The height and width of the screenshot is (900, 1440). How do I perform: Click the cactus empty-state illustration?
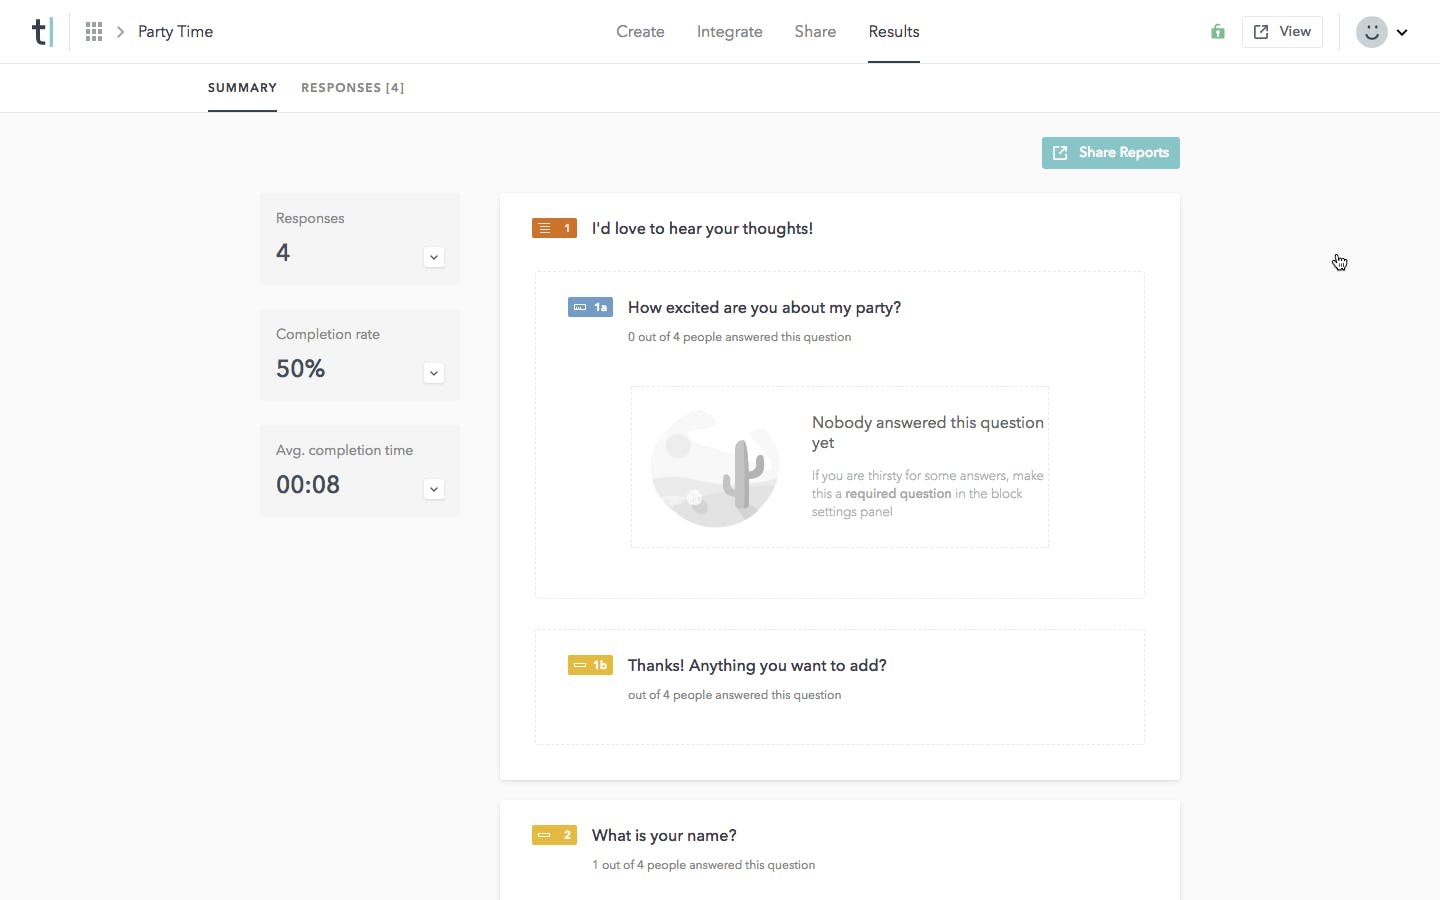coord(715,468)
